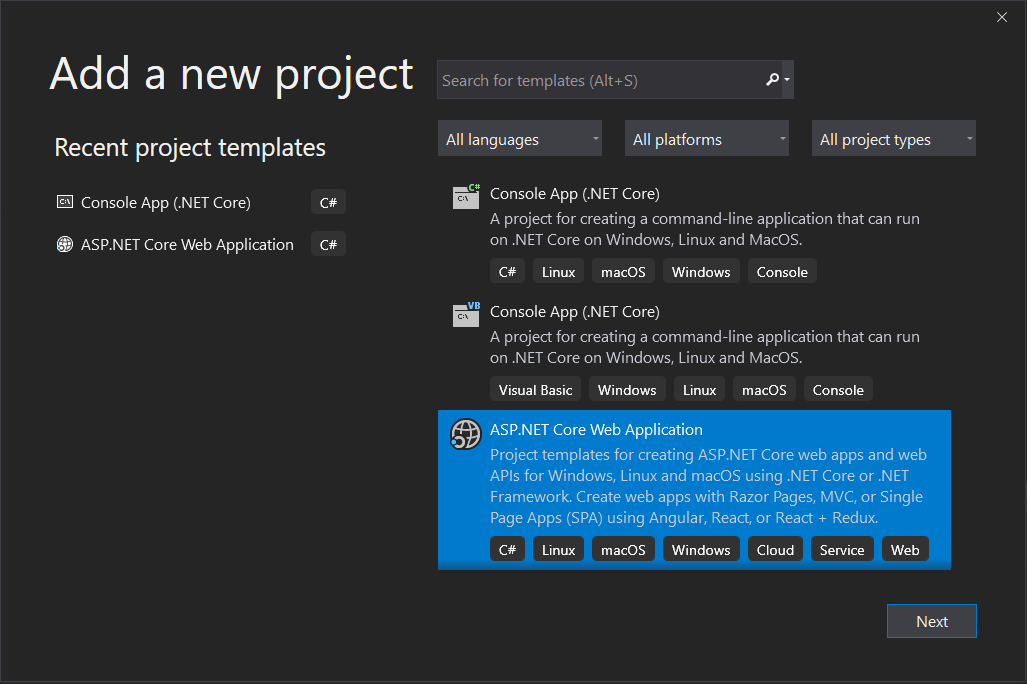Click macOS tag under VB Console App
Screen dimensions: 1027x684
tap(764, 390)
